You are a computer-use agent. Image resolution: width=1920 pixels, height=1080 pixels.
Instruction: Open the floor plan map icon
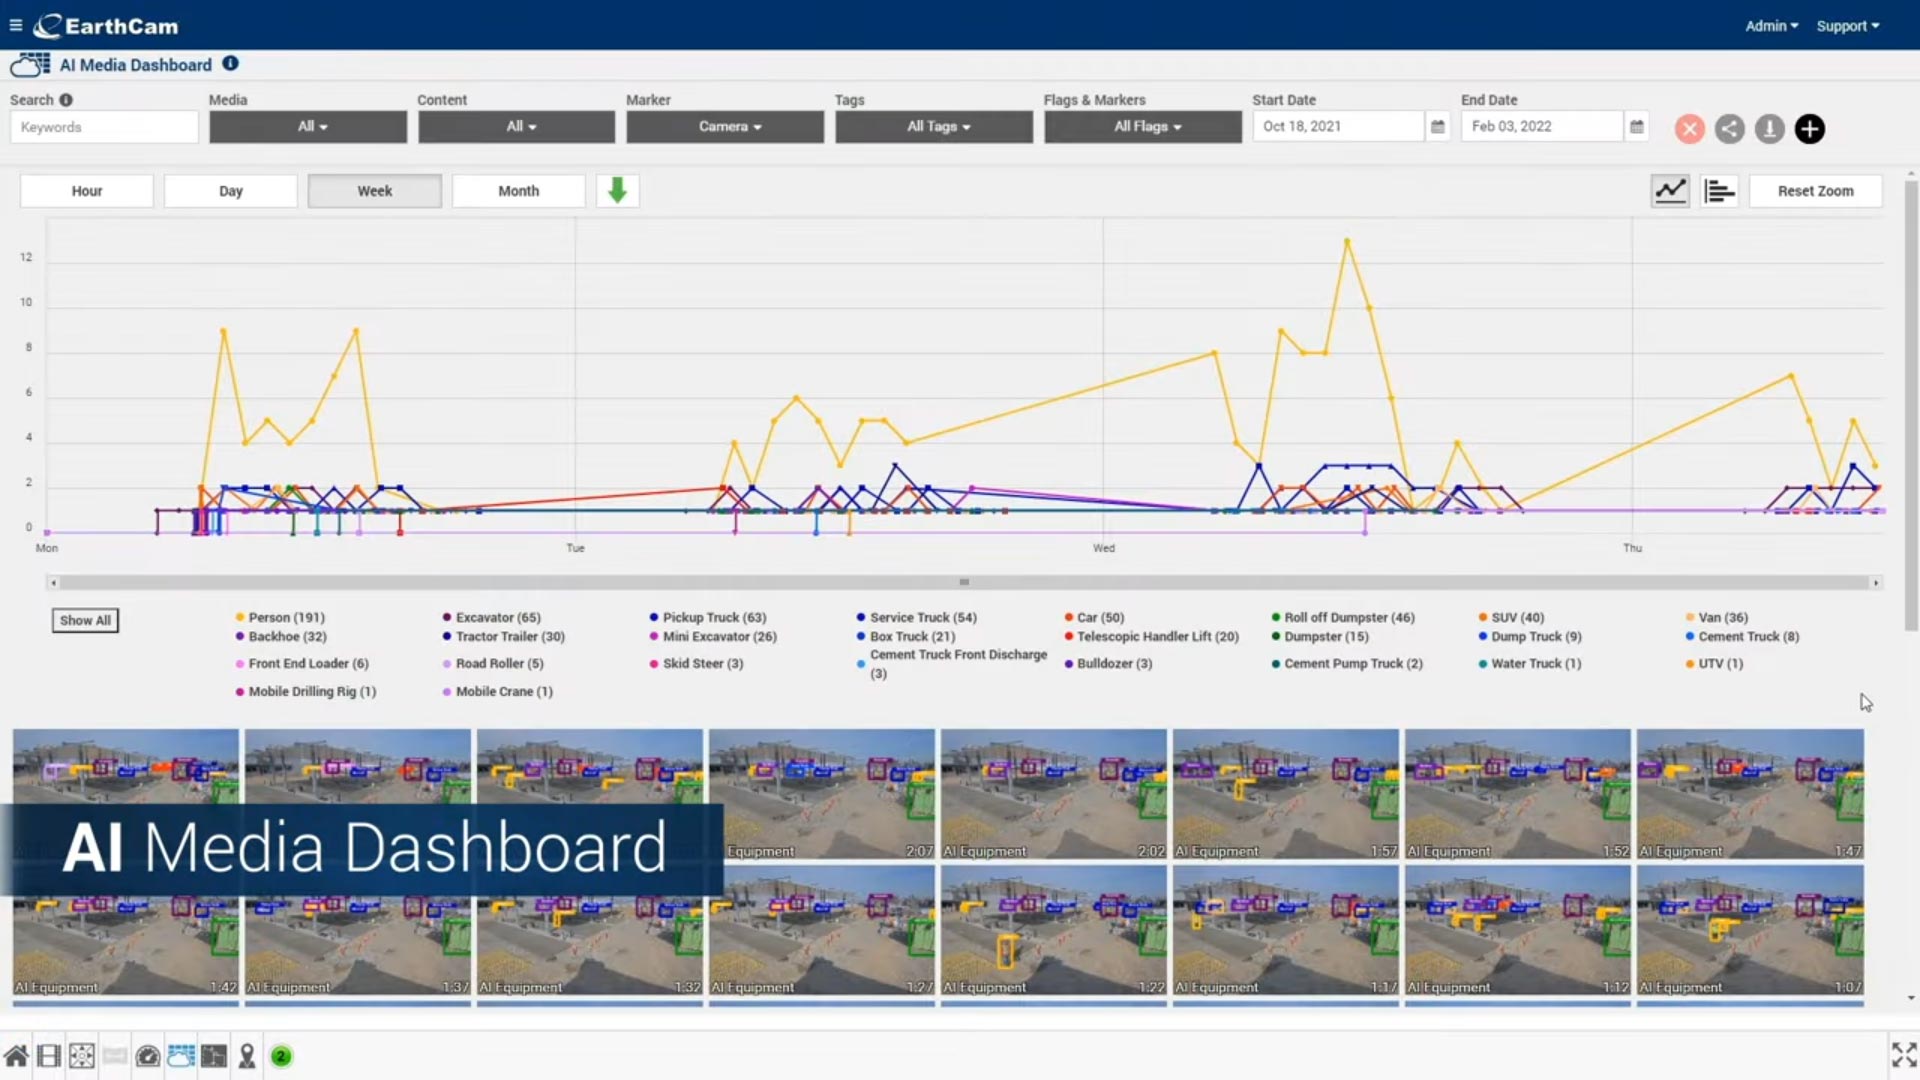tap(214, 1056)
